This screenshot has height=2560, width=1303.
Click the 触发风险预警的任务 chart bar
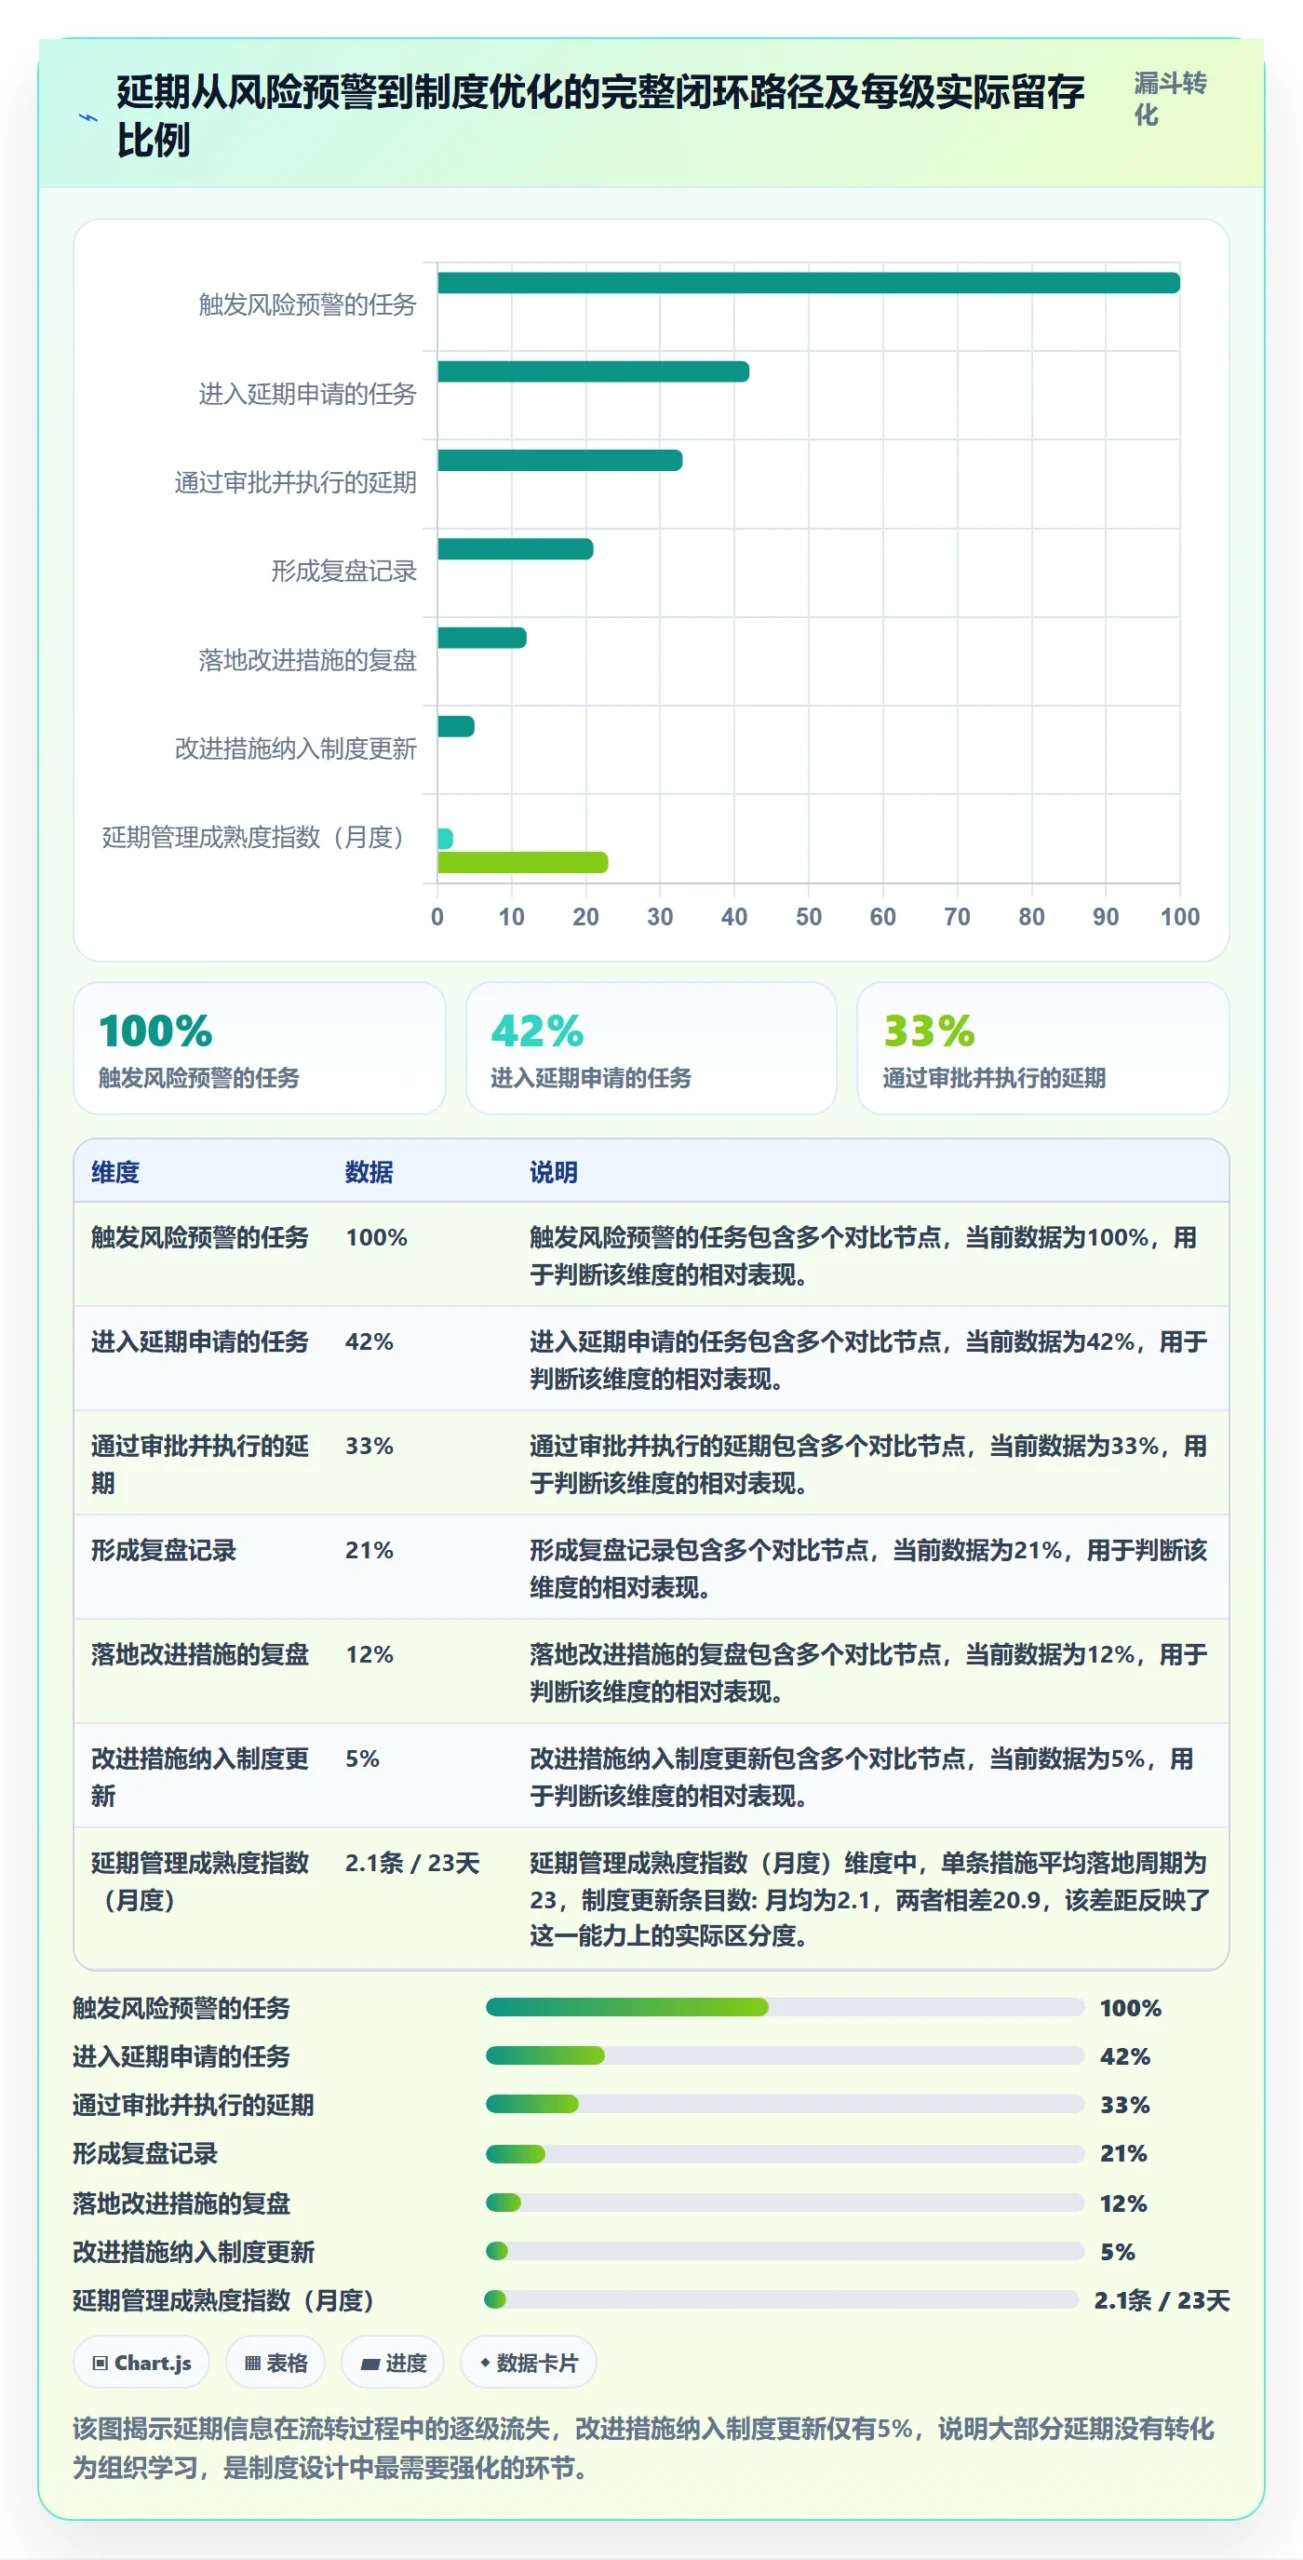pos(808,283)
